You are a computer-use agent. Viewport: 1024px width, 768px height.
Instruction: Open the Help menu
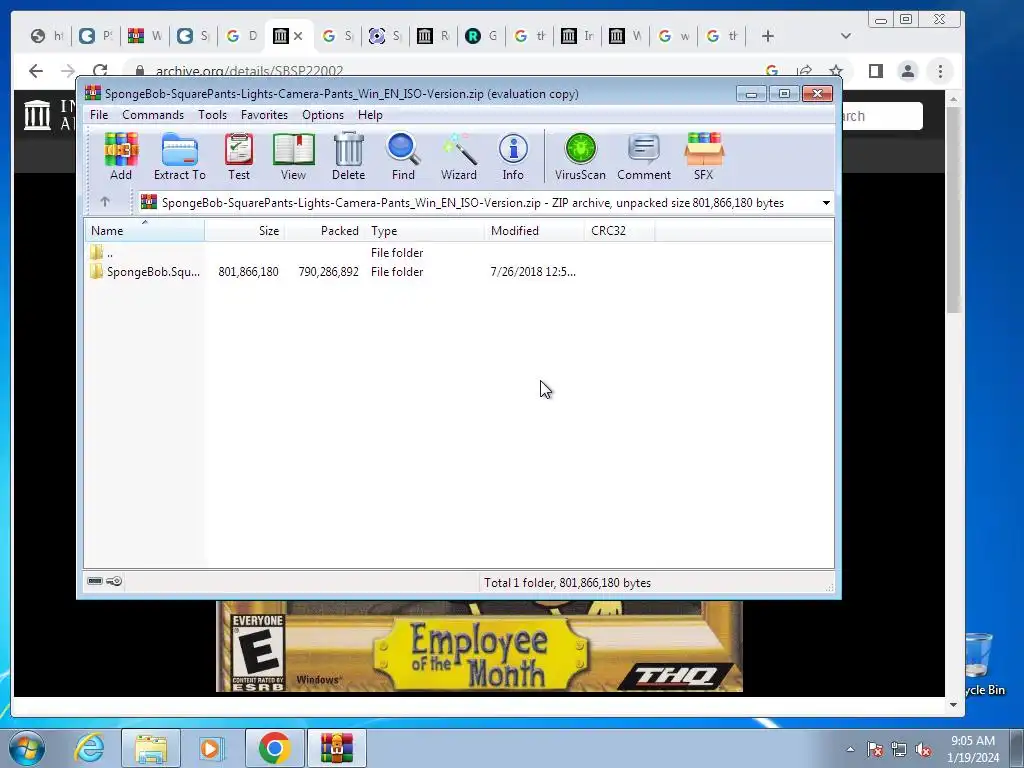click(370, 115)
